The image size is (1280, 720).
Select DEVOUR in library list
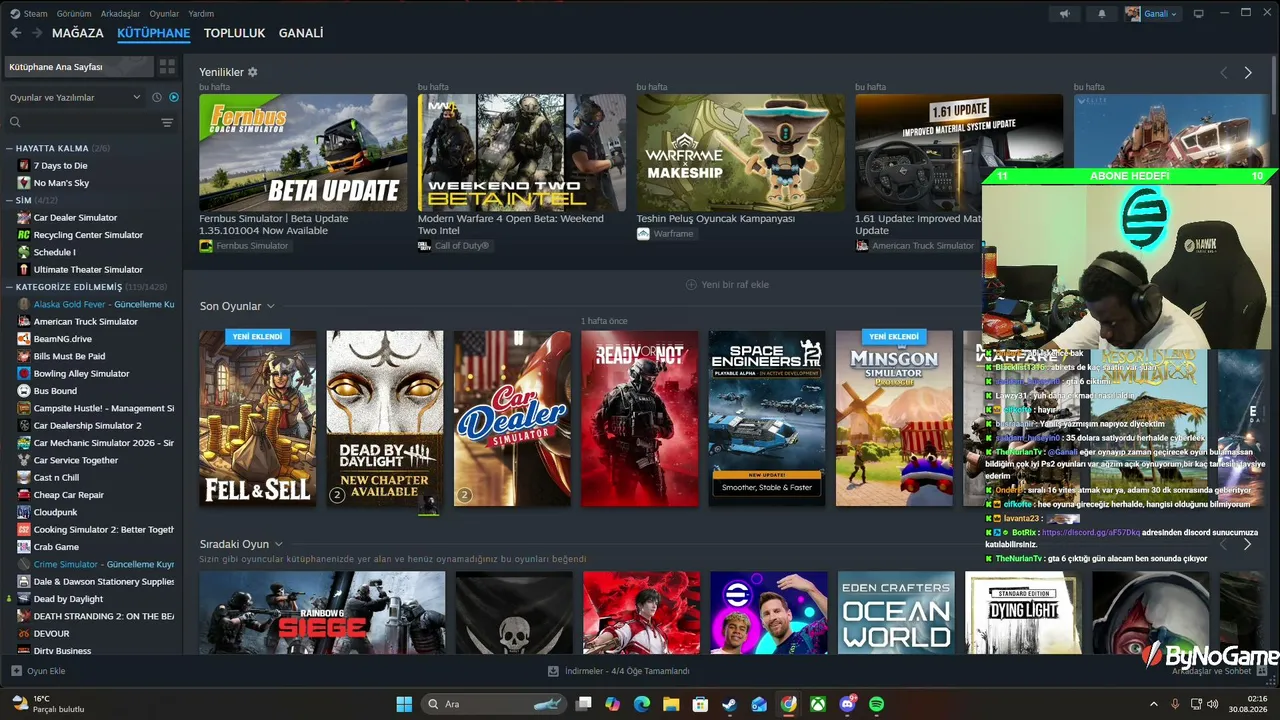(52, 634)
